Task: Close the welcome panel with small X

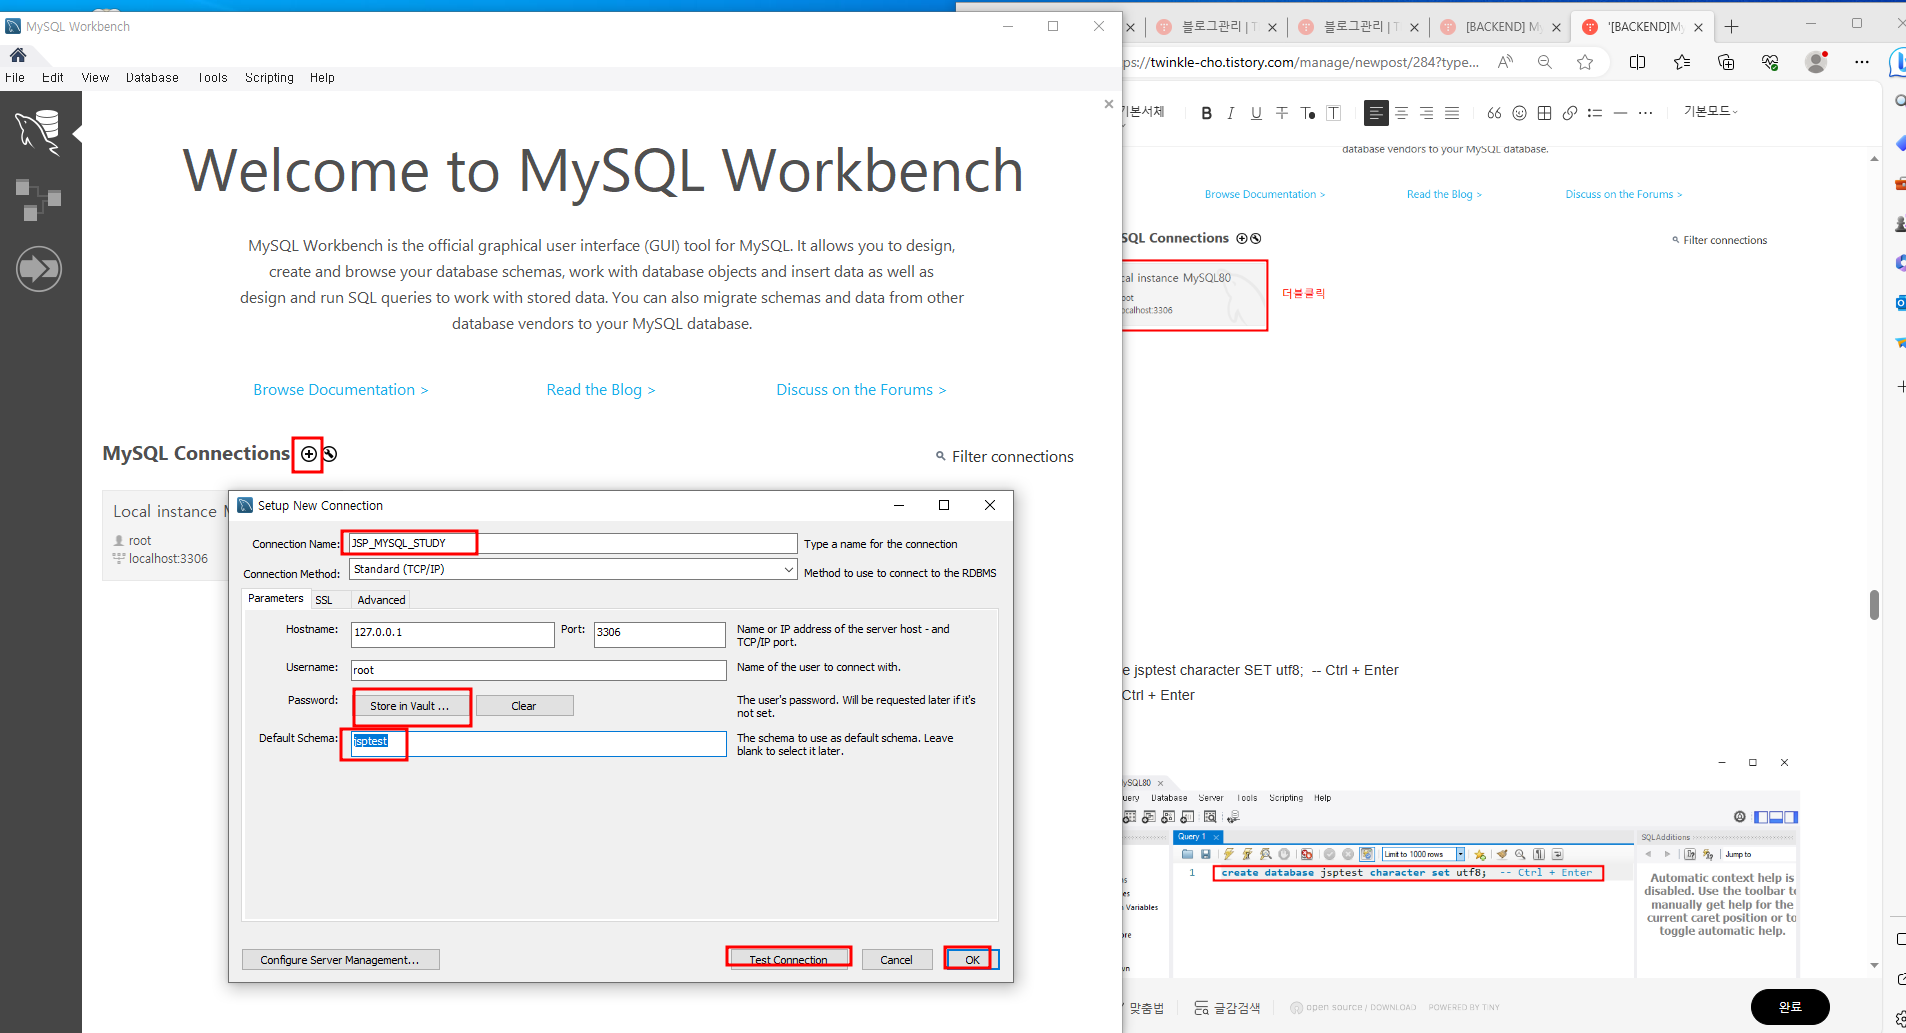Action: 1108,104
